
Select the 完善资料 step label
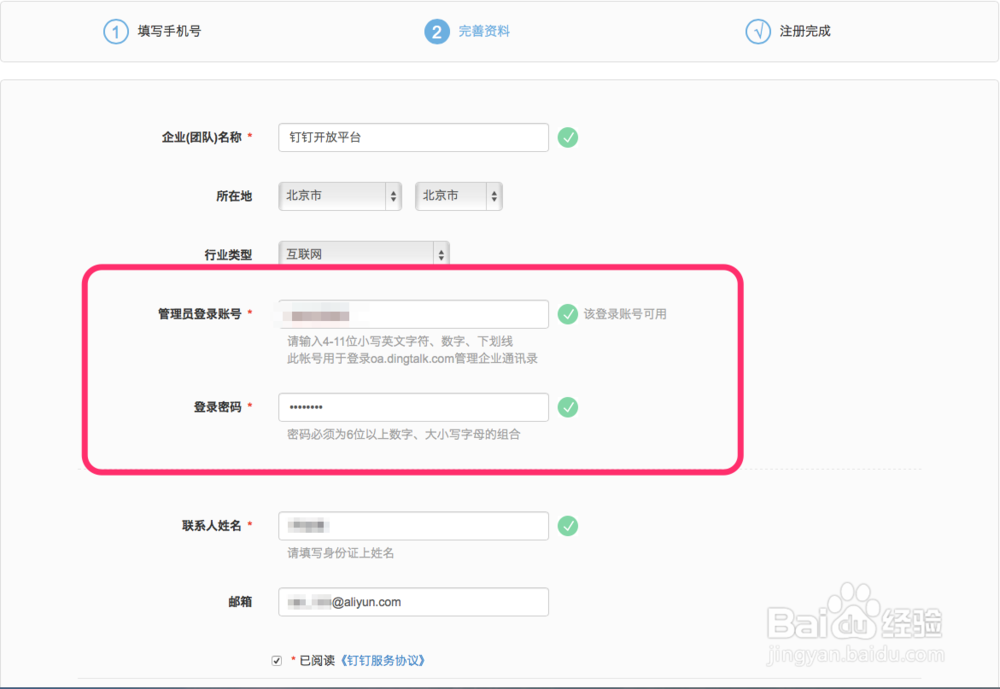[x=484, y=31]
